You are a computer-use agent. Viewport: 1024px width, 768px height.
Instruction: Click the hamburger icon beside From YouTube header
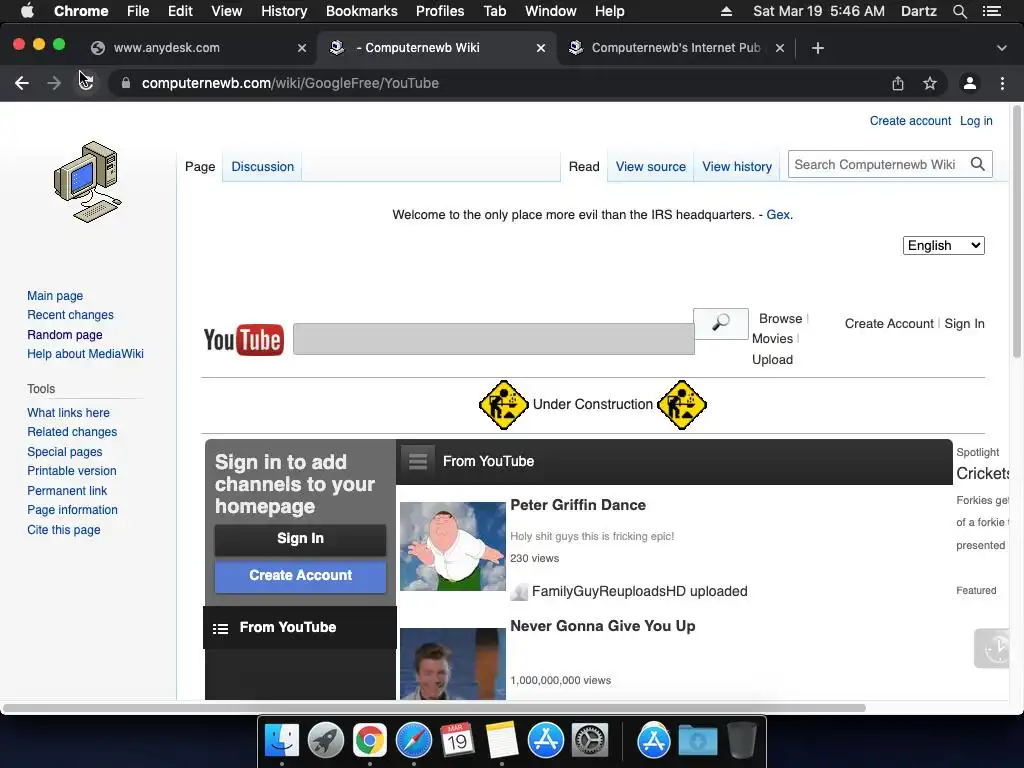click(418, 461)
